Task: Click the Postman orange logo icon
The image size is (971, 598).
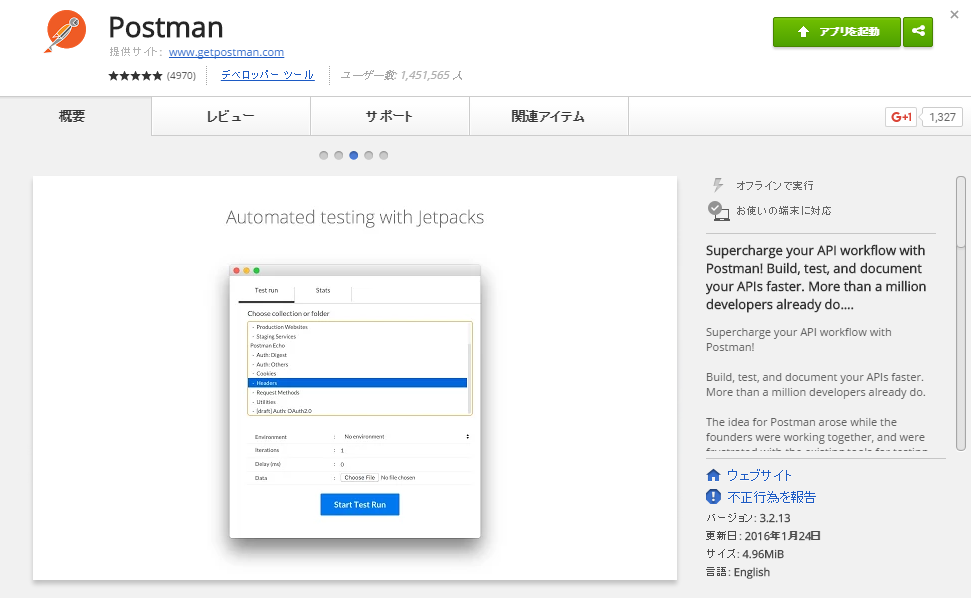Action: point(65,31)
